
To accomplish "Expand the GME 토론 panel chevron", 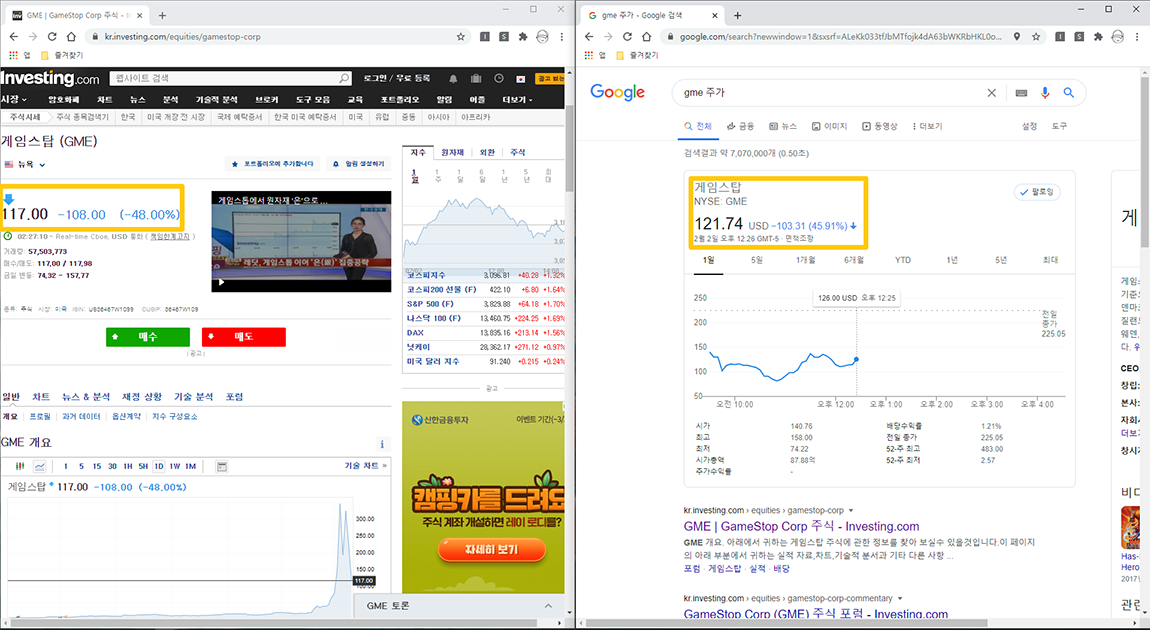I will coord(548,606).
